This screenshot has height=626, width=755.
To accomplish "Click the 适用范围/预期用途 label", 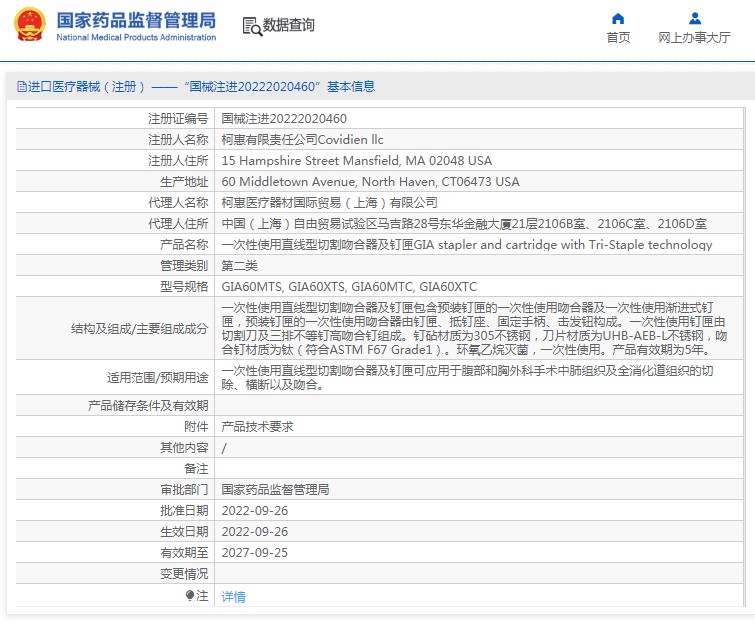I will tap(157, 378).
